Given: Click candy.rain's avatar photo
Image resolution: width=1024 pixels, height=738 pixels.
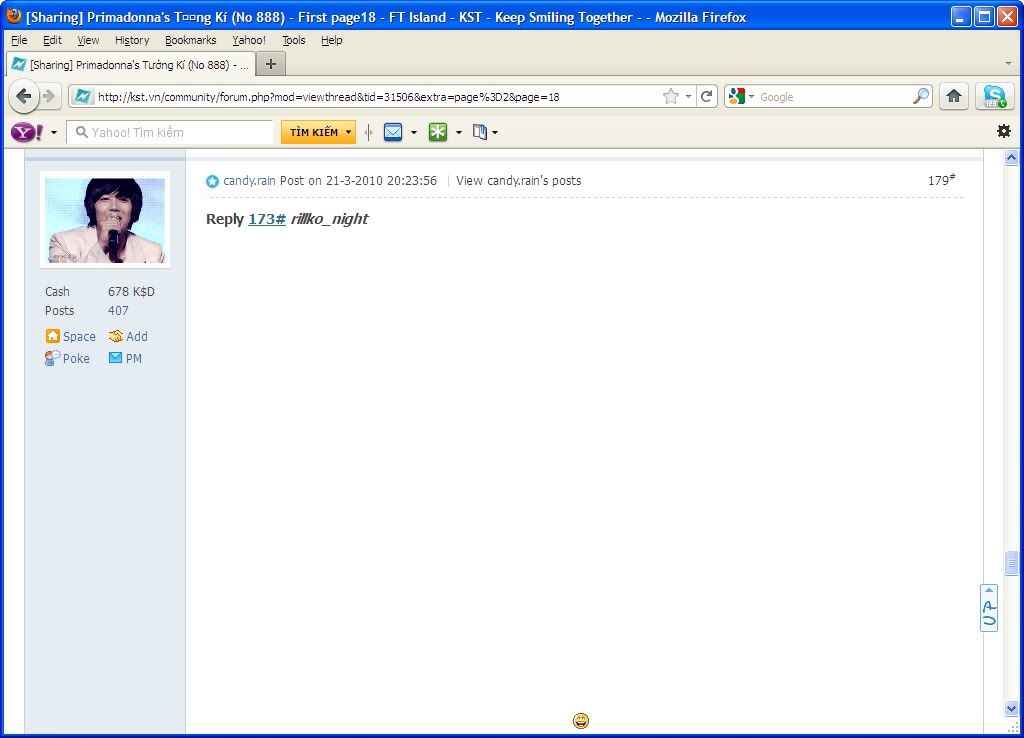Looking at the screenshot, I should pyautogui.click(x=105, y=220).
